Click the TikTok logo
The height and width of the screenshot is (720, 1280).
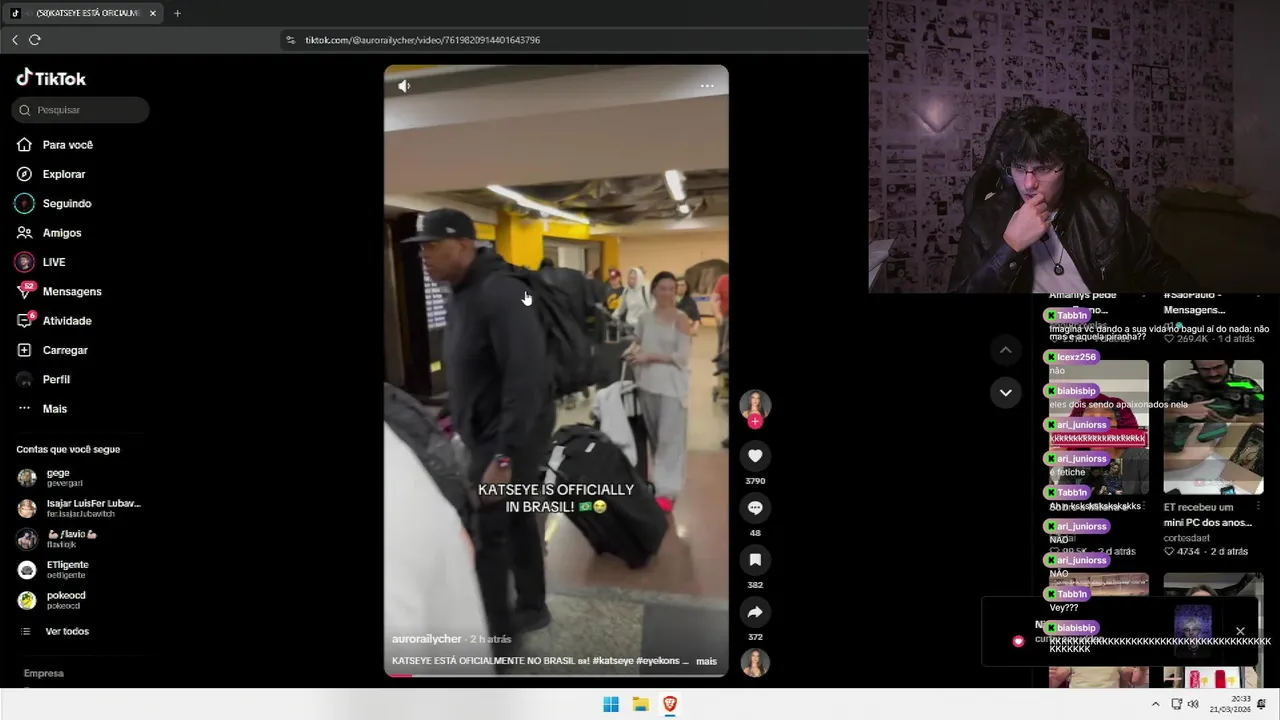(x=51, y=78)
